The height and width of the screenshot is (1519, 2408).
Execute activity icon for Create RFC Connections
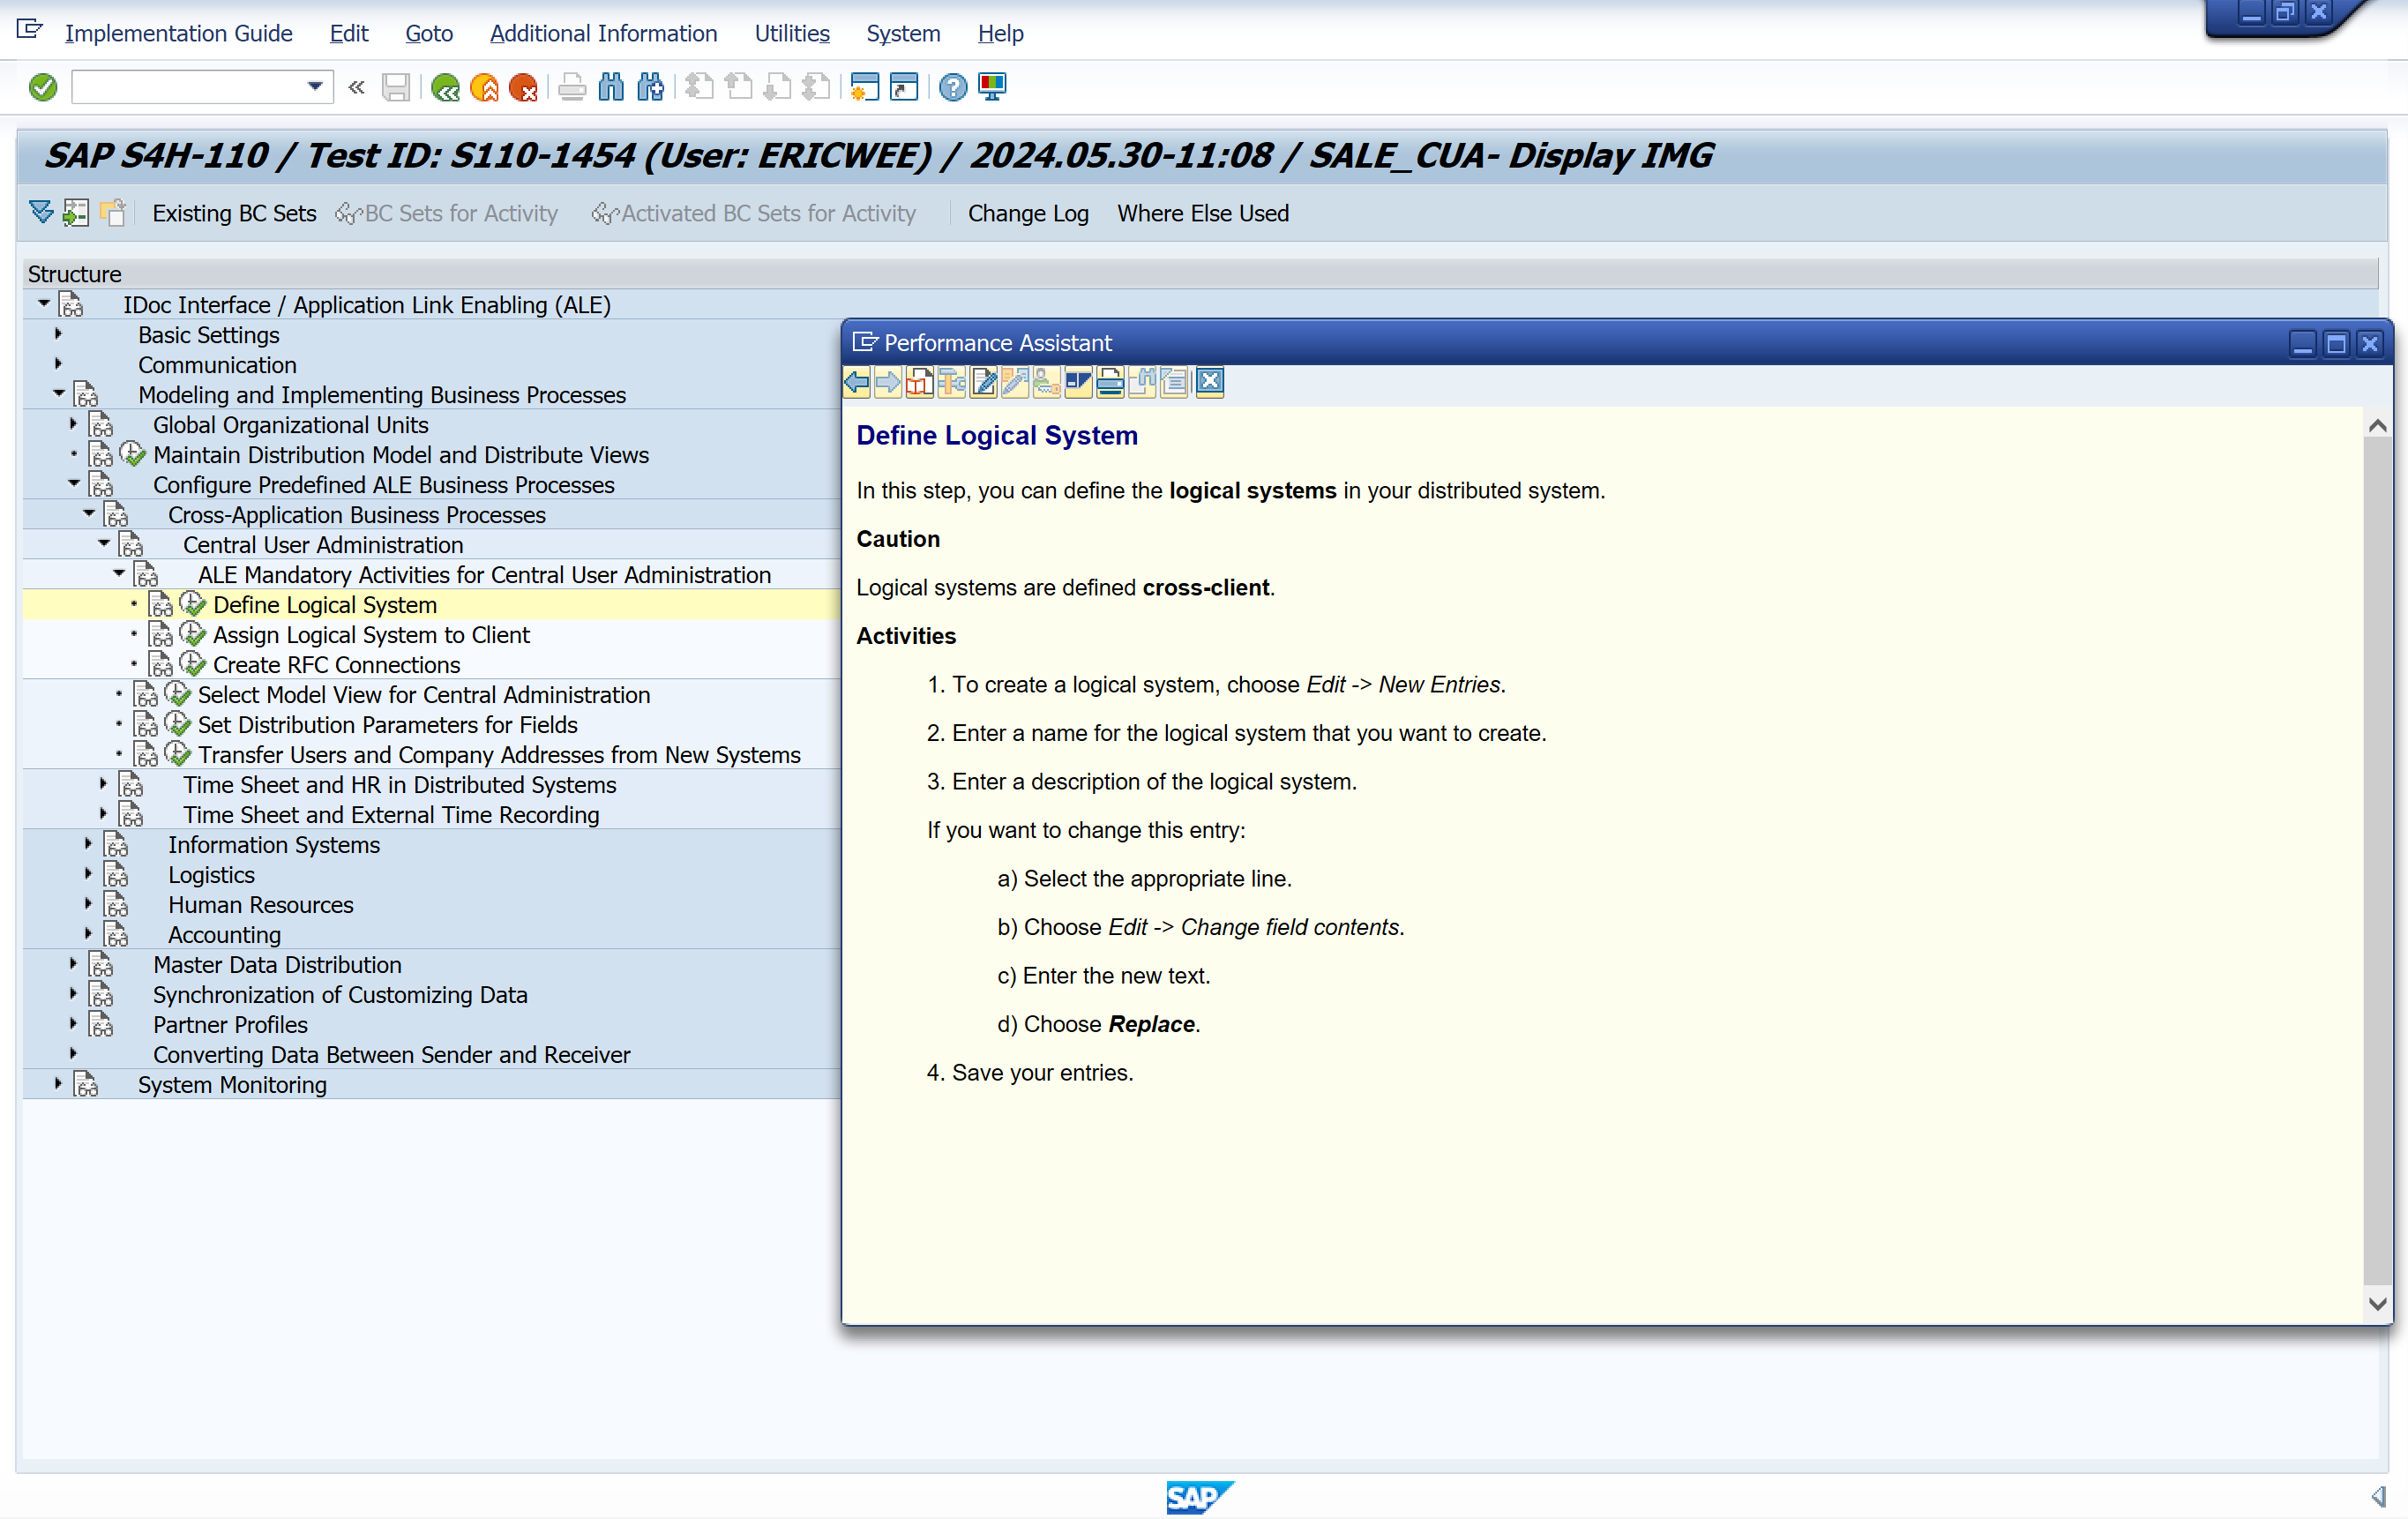pyautogui.click(x=193, y=664)
